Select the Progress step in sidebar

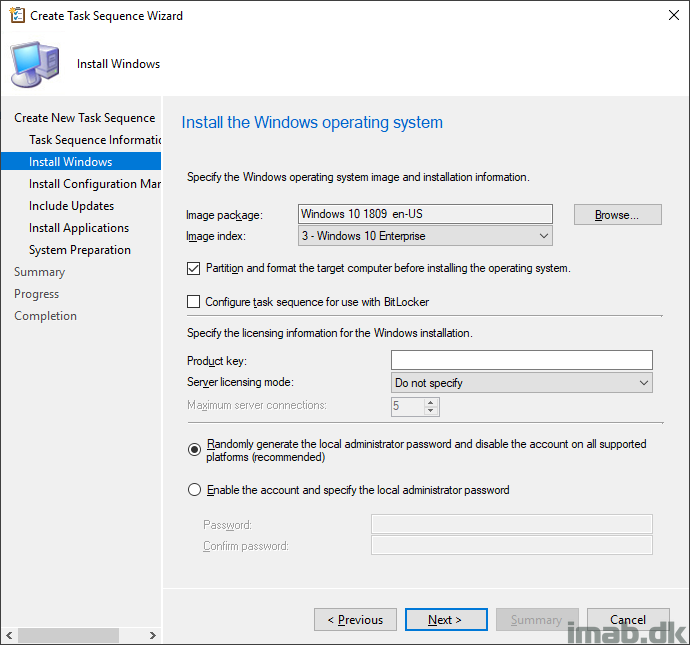click(x=37, y=294)
